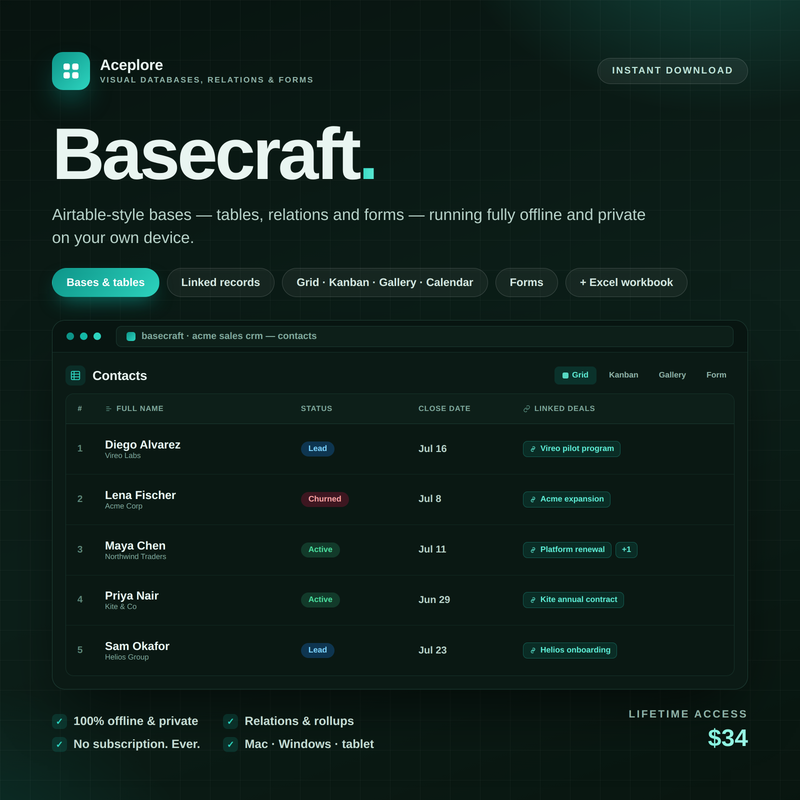Click the Jul 8 close date cell
The width and height of the screenshot is (800, 800).
point(430,499)
